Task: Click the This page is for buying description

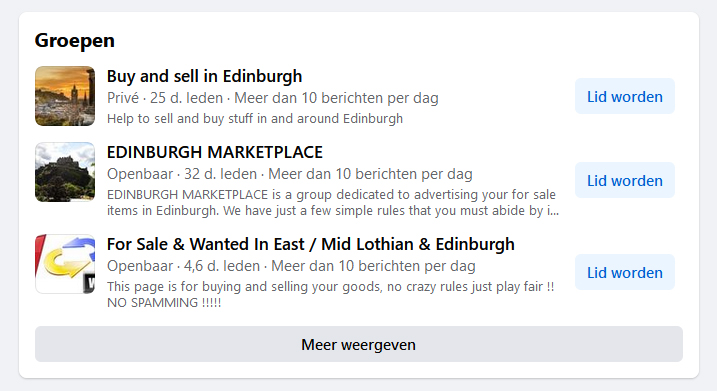Action: [x=331, y=287]
